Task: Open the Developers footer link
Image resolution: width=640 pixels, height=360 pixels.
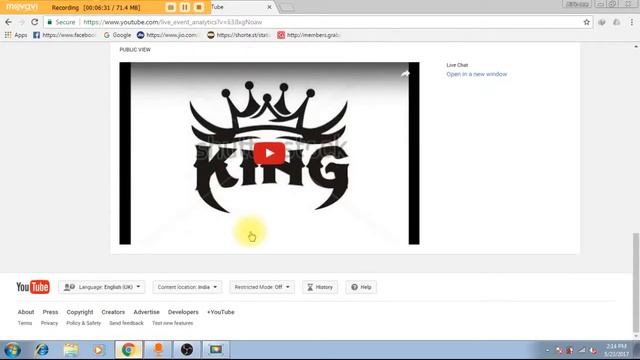Action: click(183, 312)
